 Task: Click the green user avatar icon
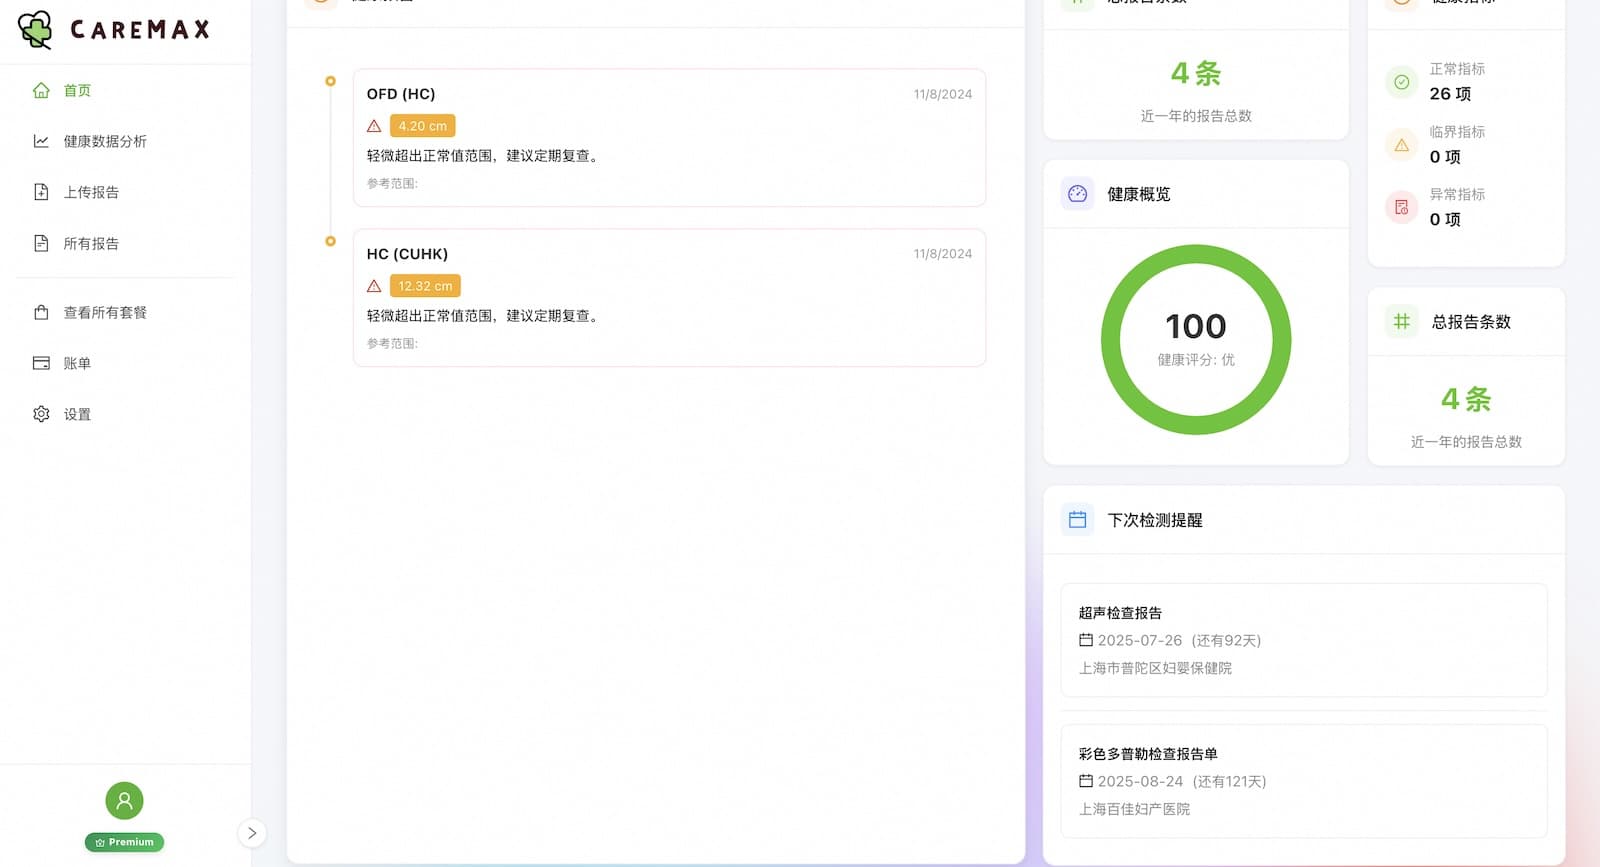pyautogui.click(x=124, y=801)
